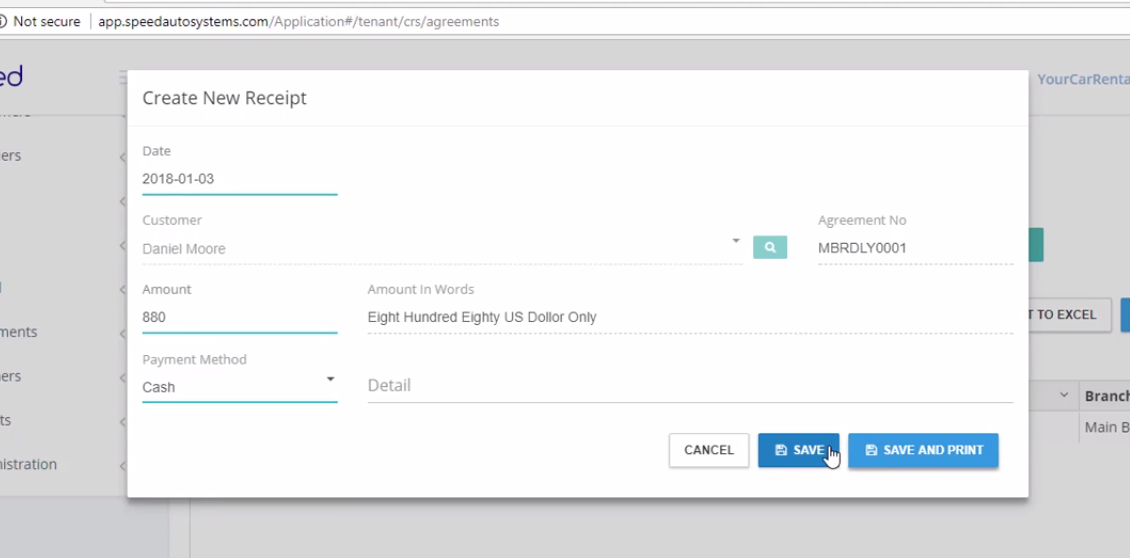Click the Branch column header in background
The height and width of the screenshot is (558, 1130).
click(1106, 396)
